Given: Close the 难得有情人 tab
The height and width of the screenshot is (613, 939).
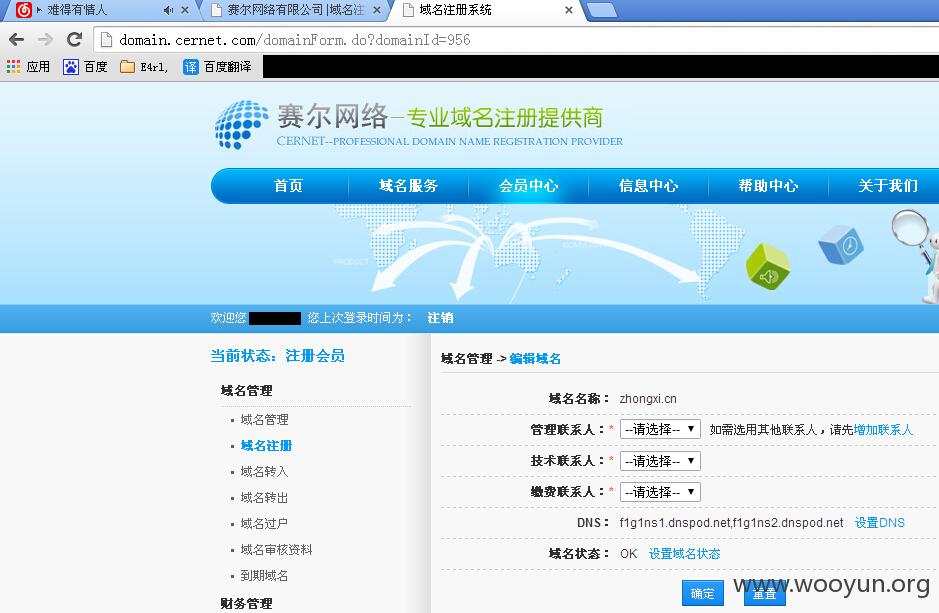Looking at the screenshot, I should [185, 10].
